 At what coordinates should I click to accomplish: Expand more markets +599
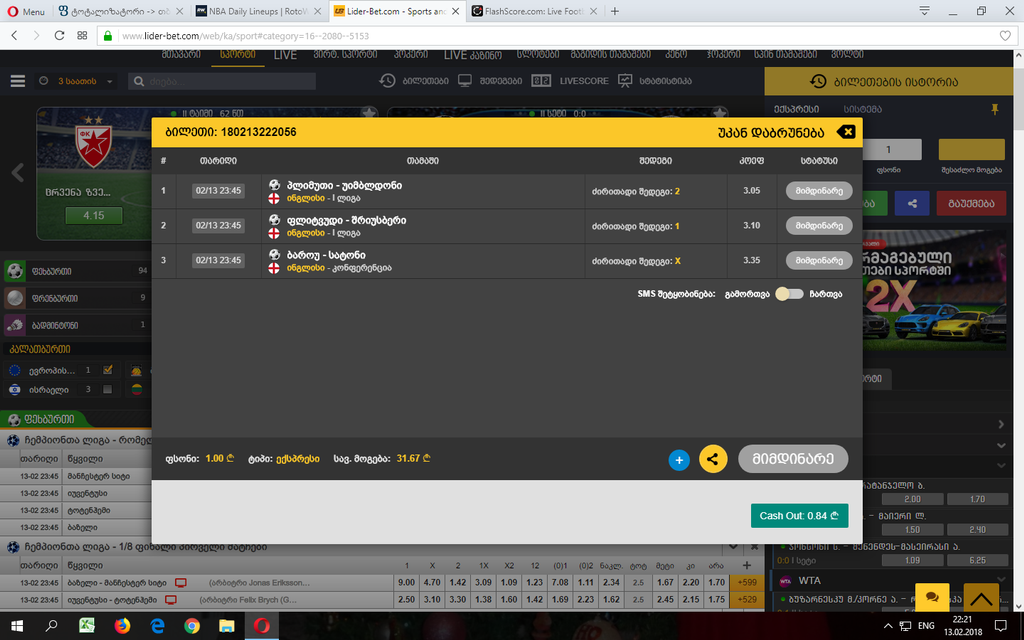tap(746, 583)
